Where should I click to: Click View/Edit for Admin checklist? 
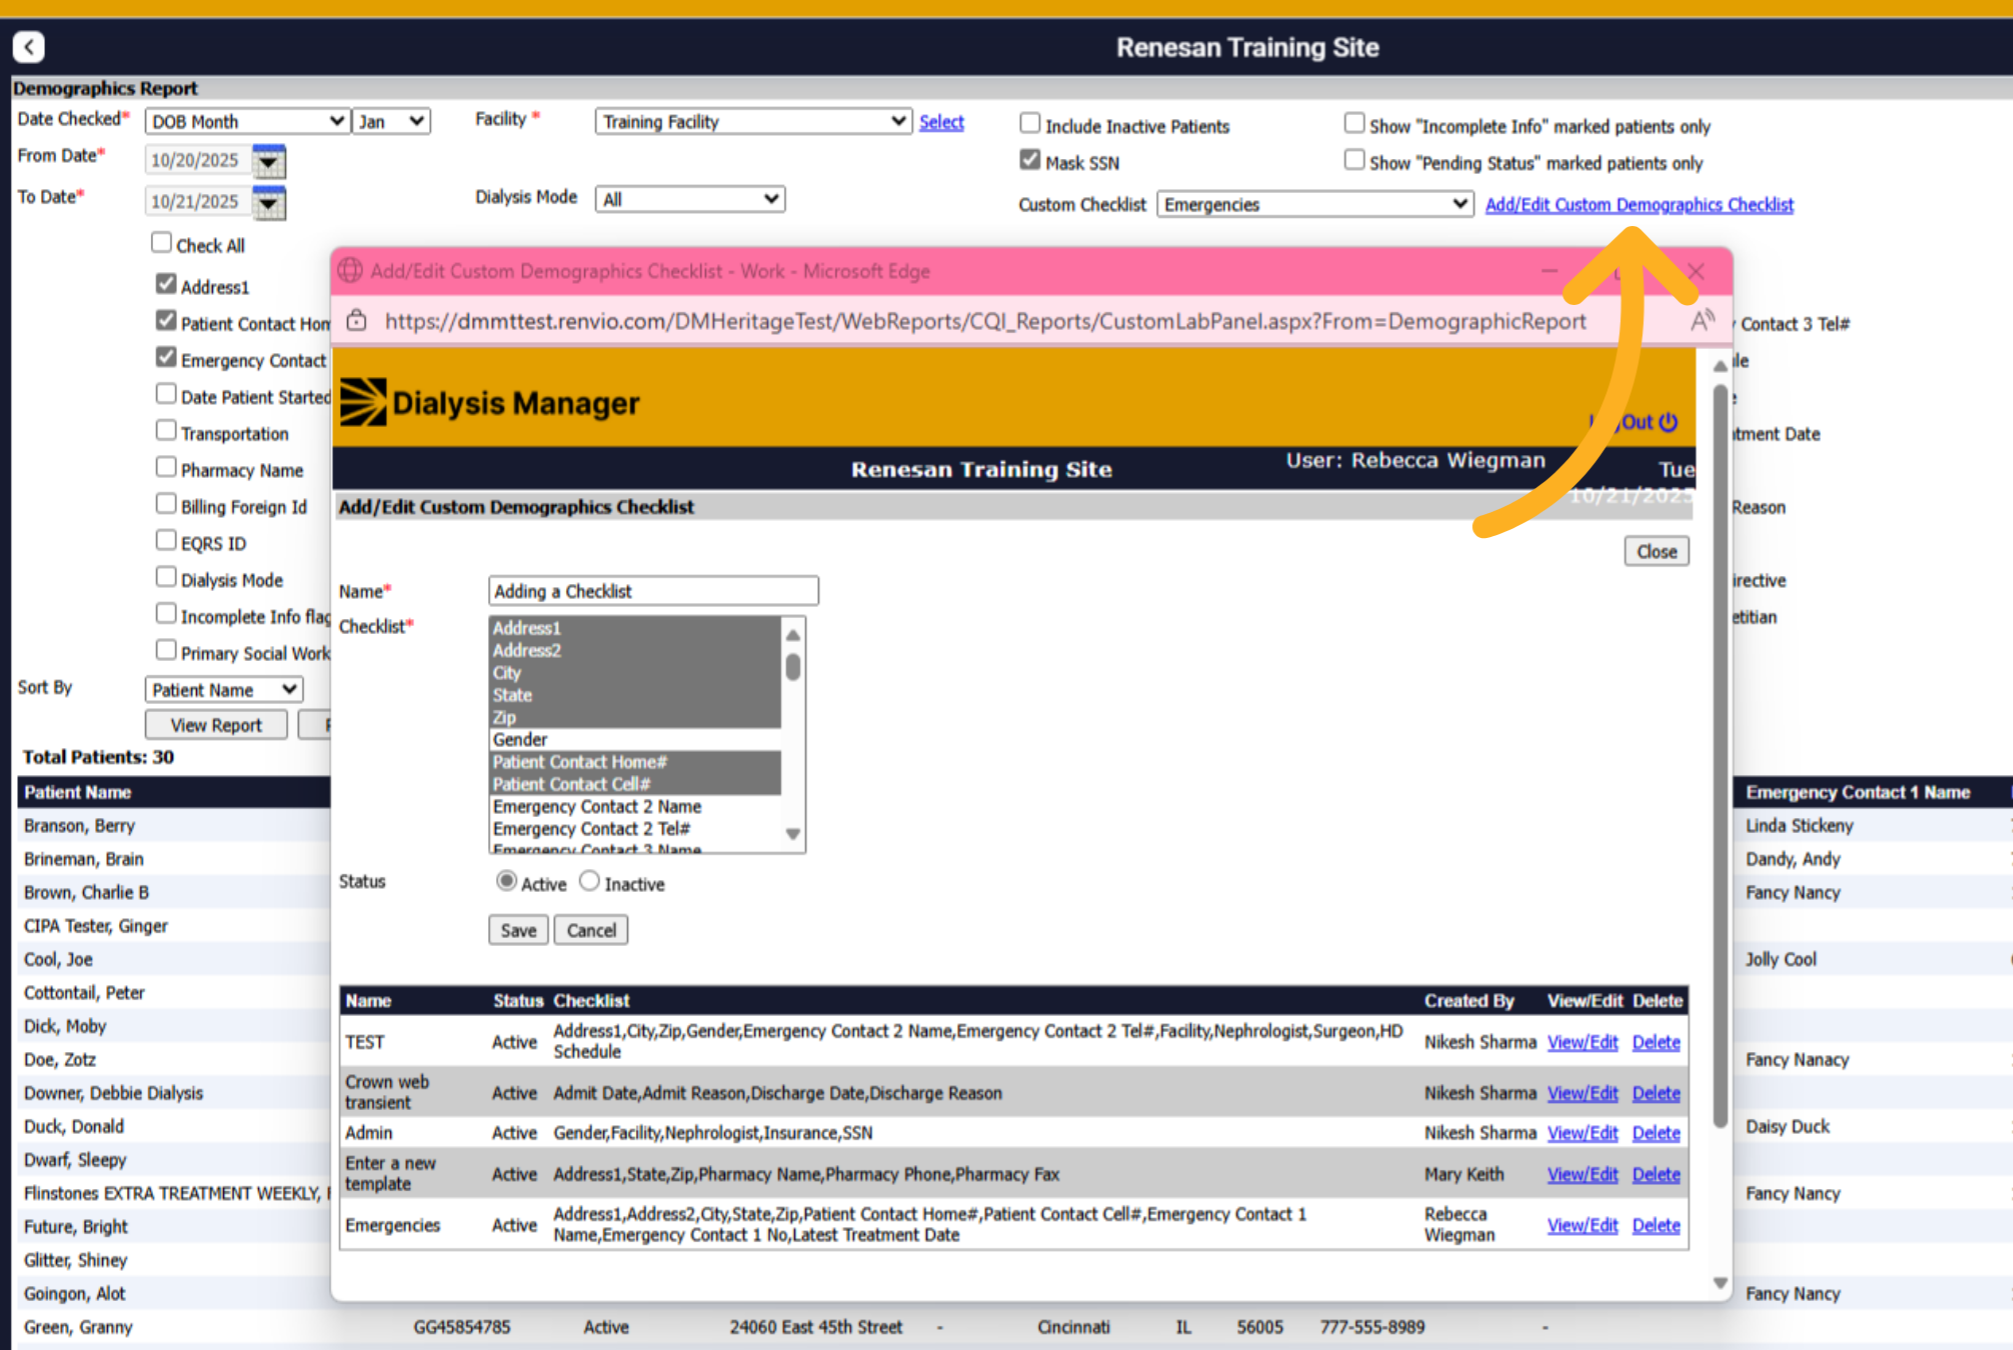click(1582, 1133)
